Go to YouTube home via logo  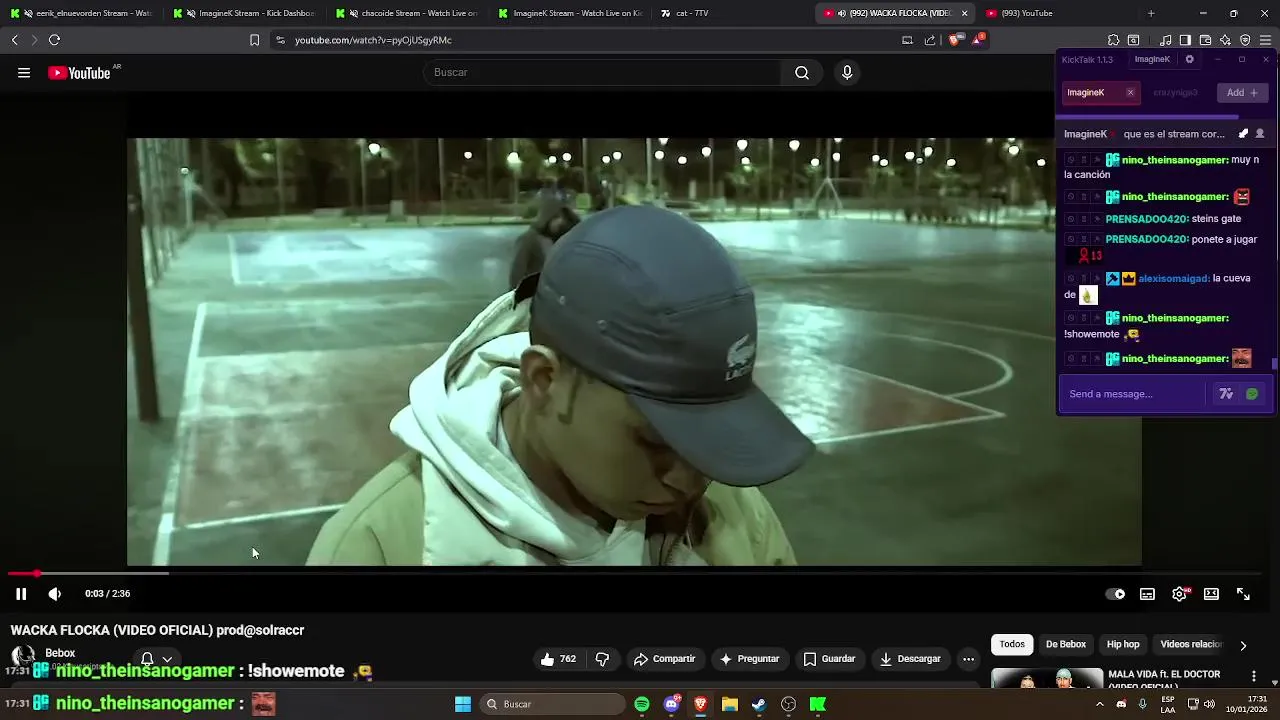point(80,73)
